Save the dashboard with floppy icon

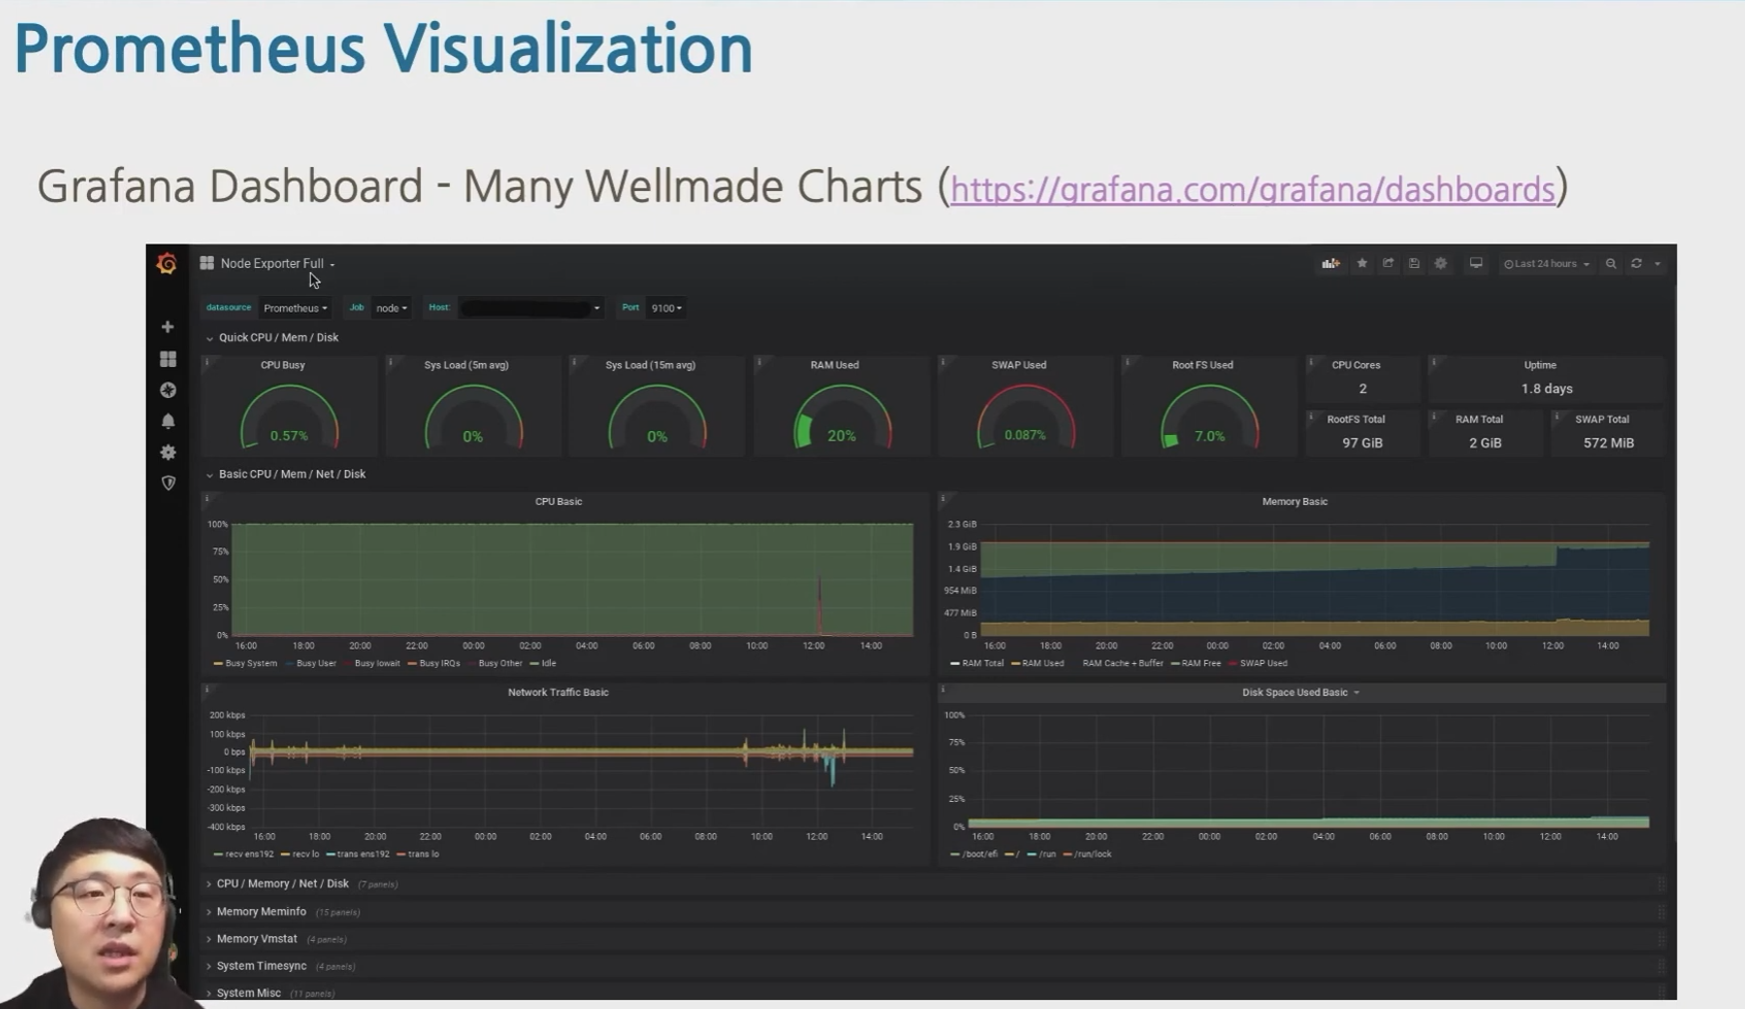(1414, 264)
